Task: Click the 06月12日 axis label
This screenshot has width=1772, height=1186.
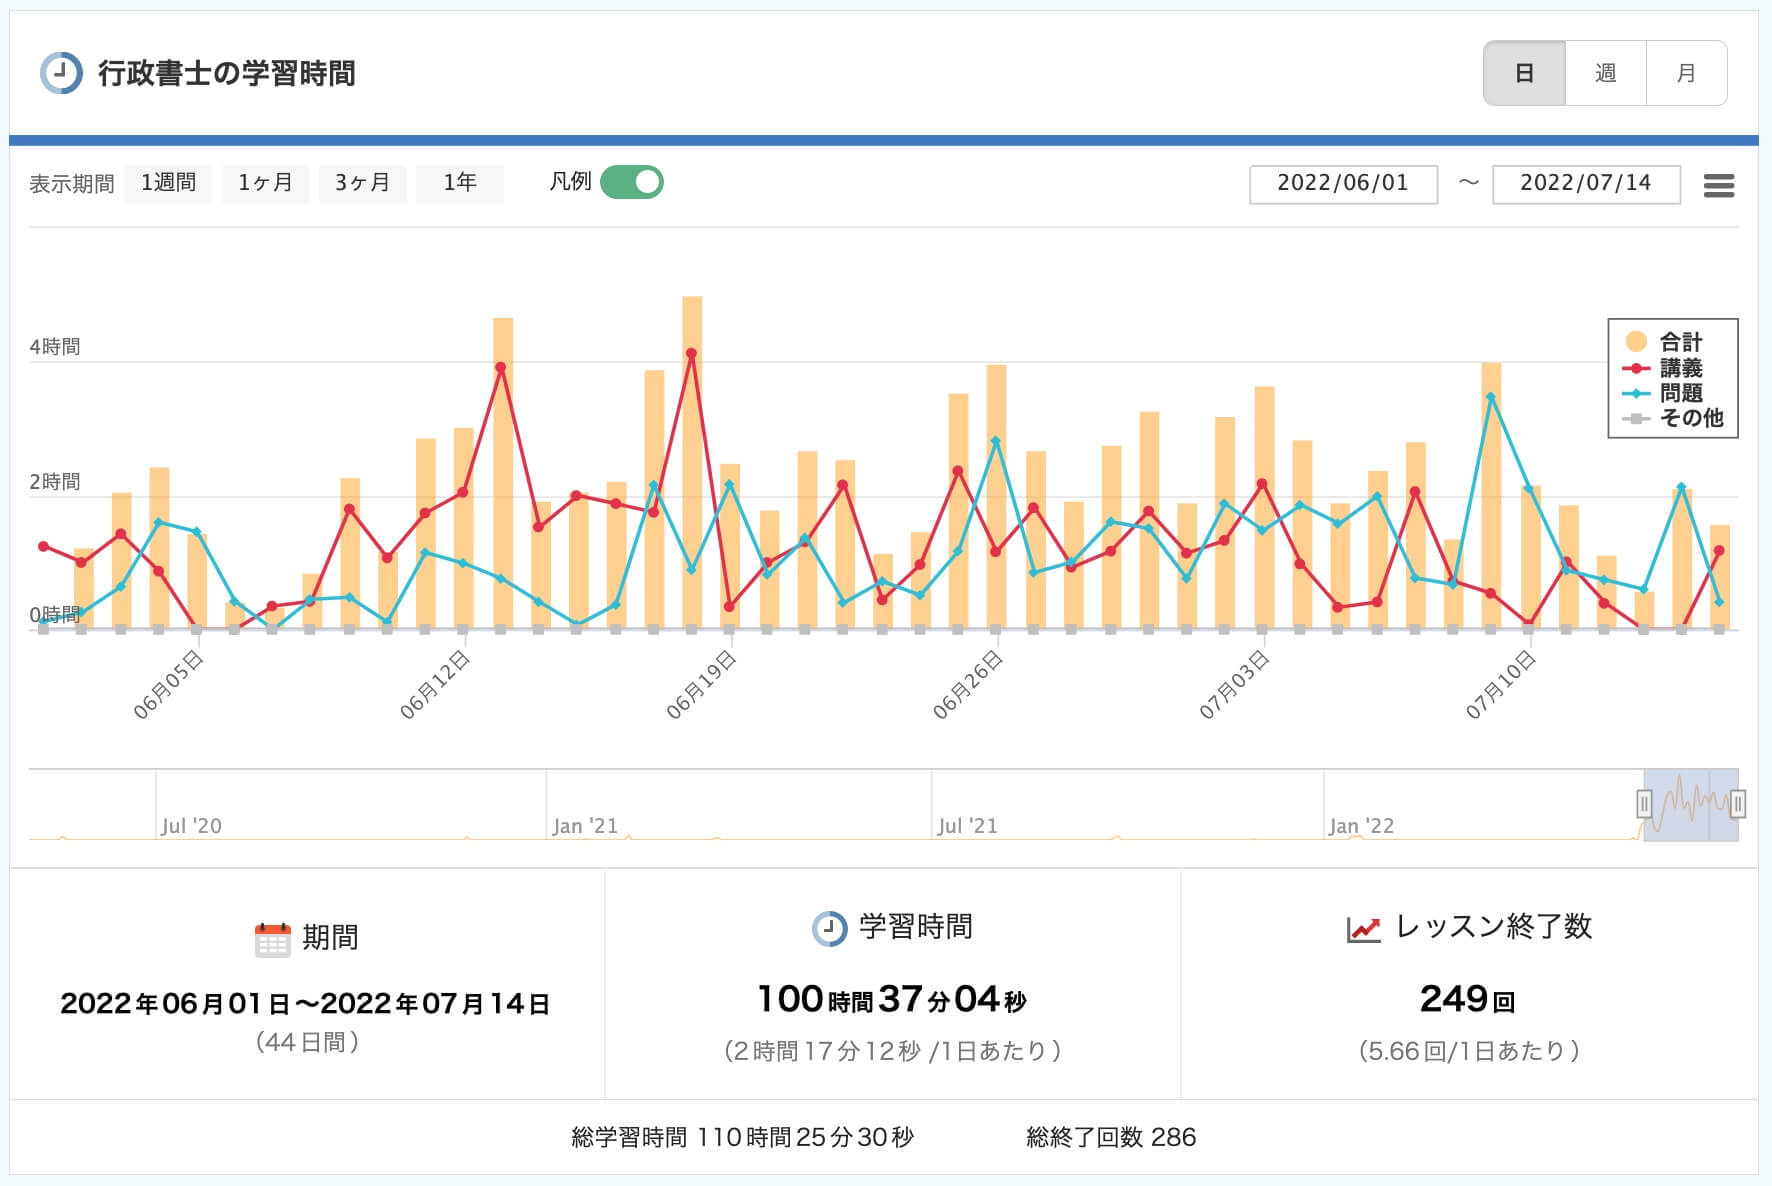Action: 434,685
